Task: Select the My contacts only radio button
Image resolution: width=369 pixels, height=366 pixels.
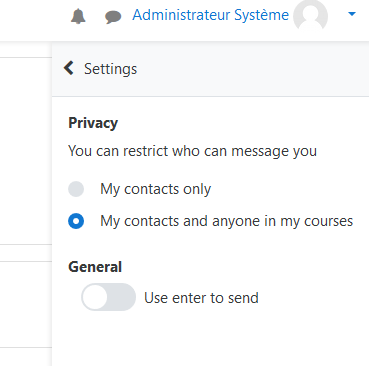Action: [x=76, y=189]
